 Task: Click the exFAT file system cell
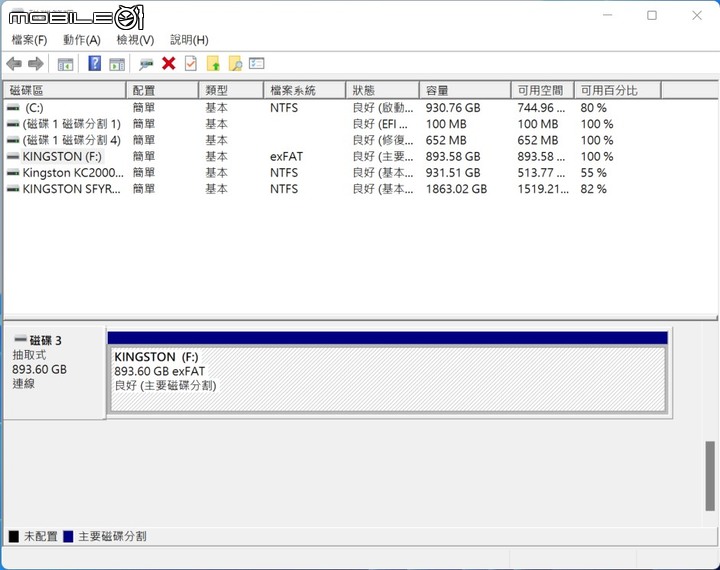point(286,157)
